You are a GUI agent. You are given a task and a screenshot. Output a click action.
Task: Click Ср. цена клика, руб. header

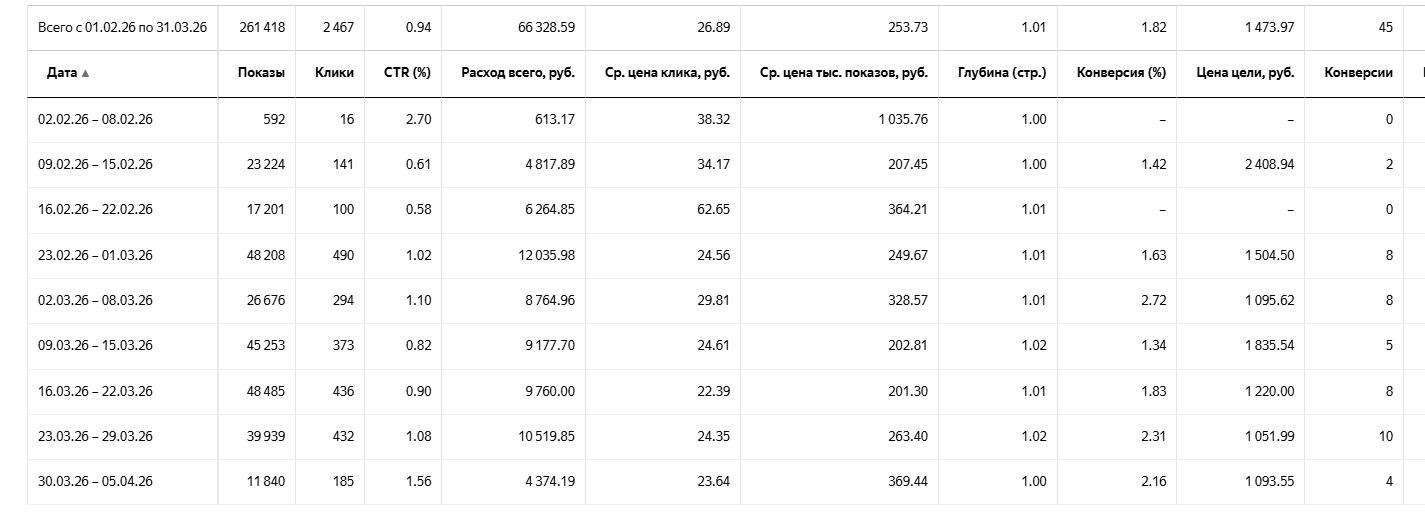tap(667, 73)
